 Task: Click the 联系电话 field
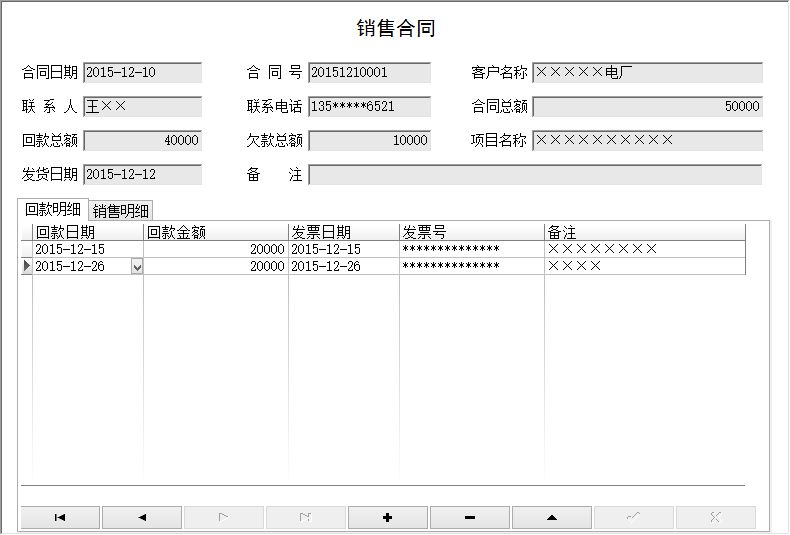tap(369, 106)
